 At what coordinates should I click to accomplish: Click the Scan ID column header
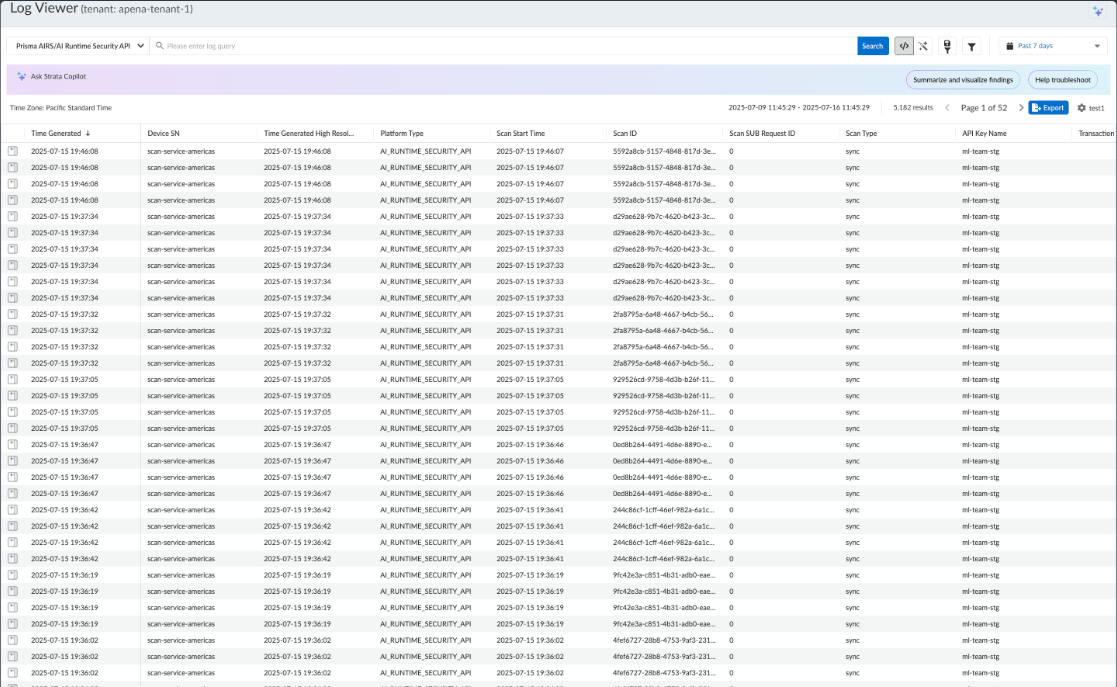click(x=625, y=133)
